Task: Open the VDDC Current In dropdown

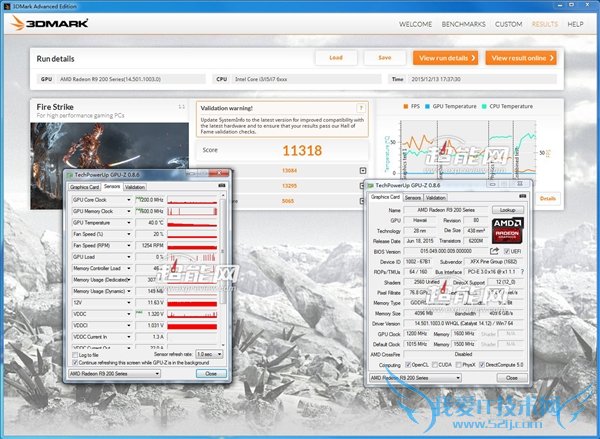Action: coord(129,337)
